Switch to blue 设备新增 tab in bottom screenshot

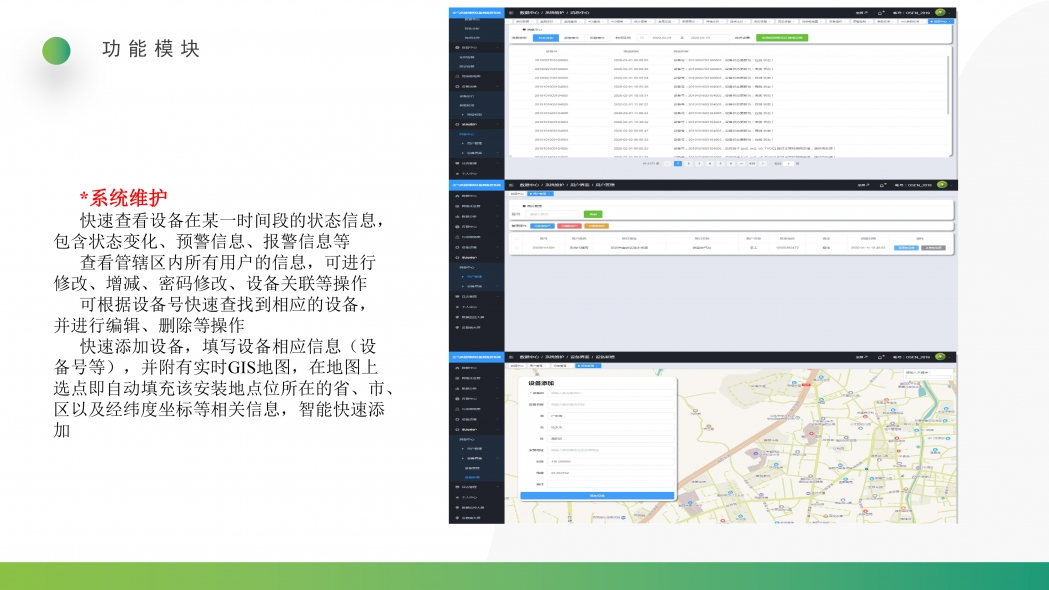(587, 366)
